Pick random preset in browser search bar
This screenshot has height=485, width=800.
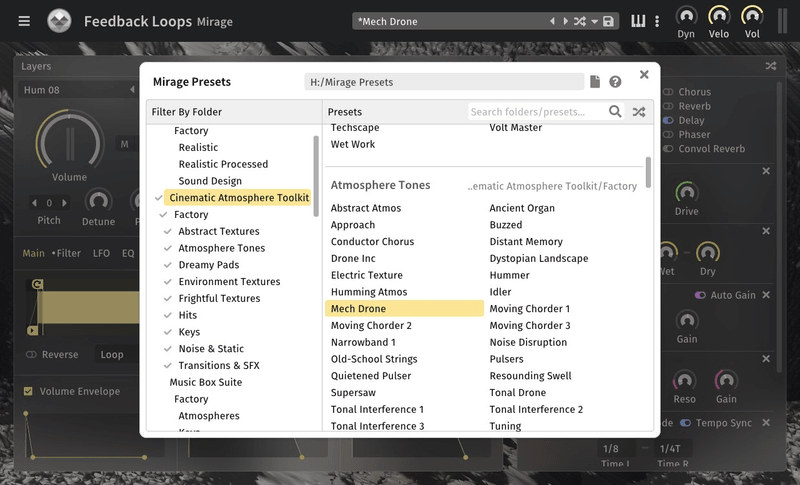click(x=638, y=112)
